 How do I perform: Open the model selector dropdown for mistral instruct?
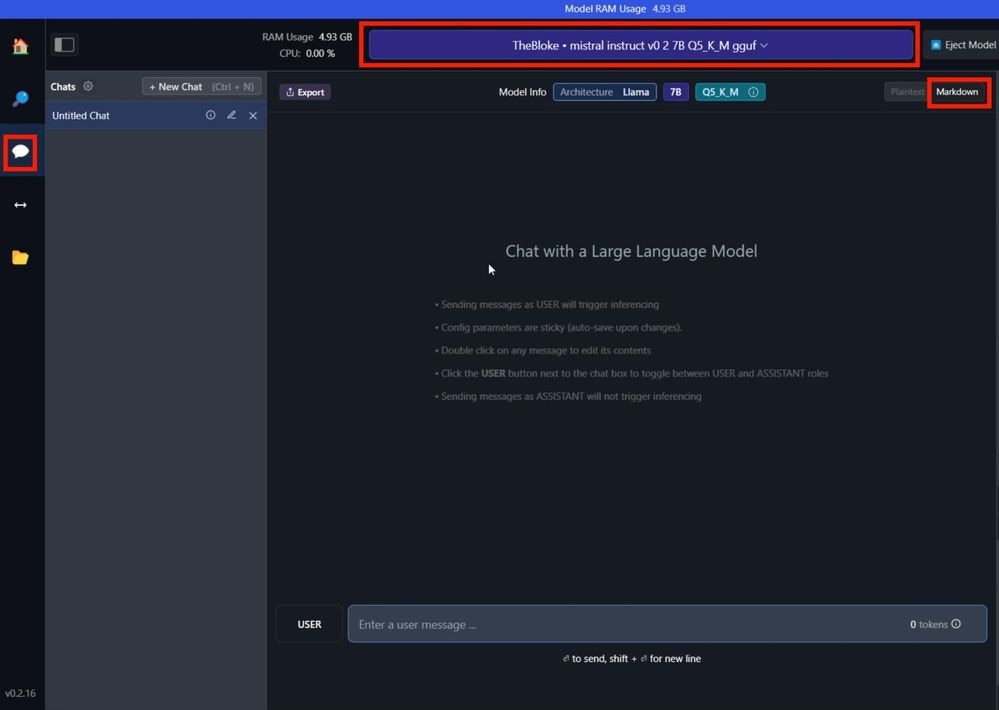(640, 45)
